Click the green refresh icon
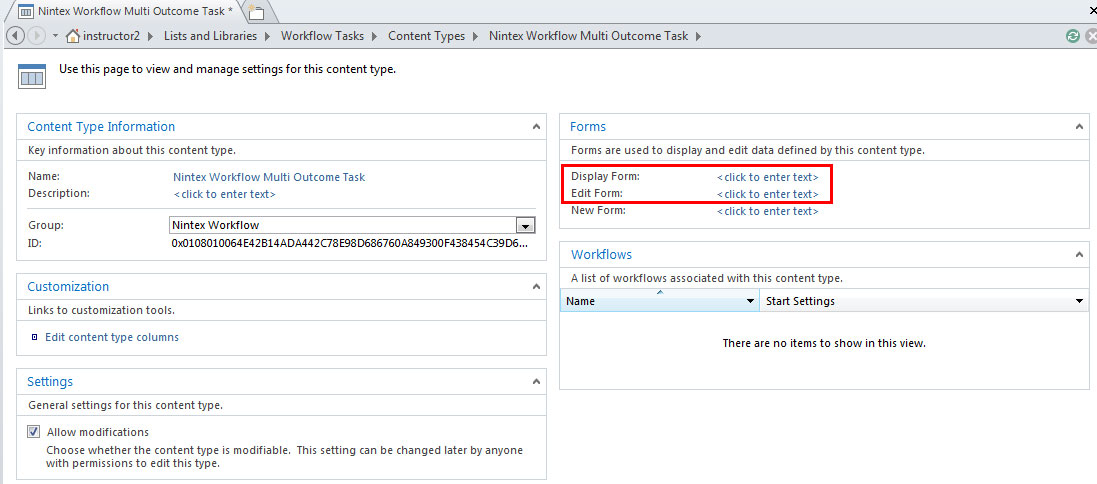 point(1073,36)
